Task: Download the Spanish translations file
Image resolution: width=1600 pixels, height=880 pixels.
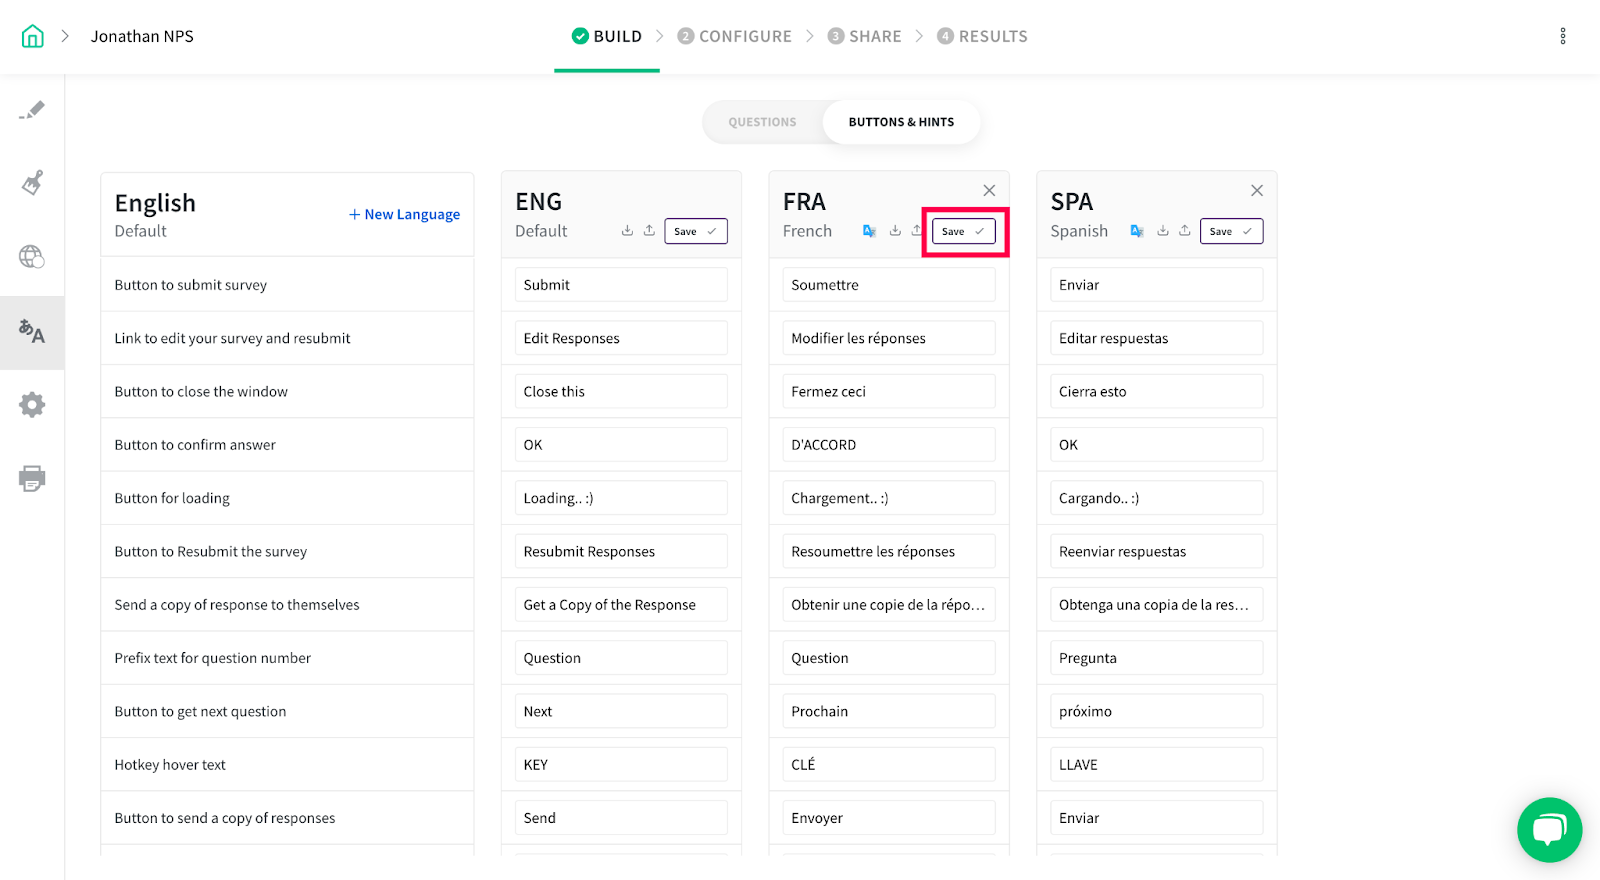Action: click(x=1163, y=231)
